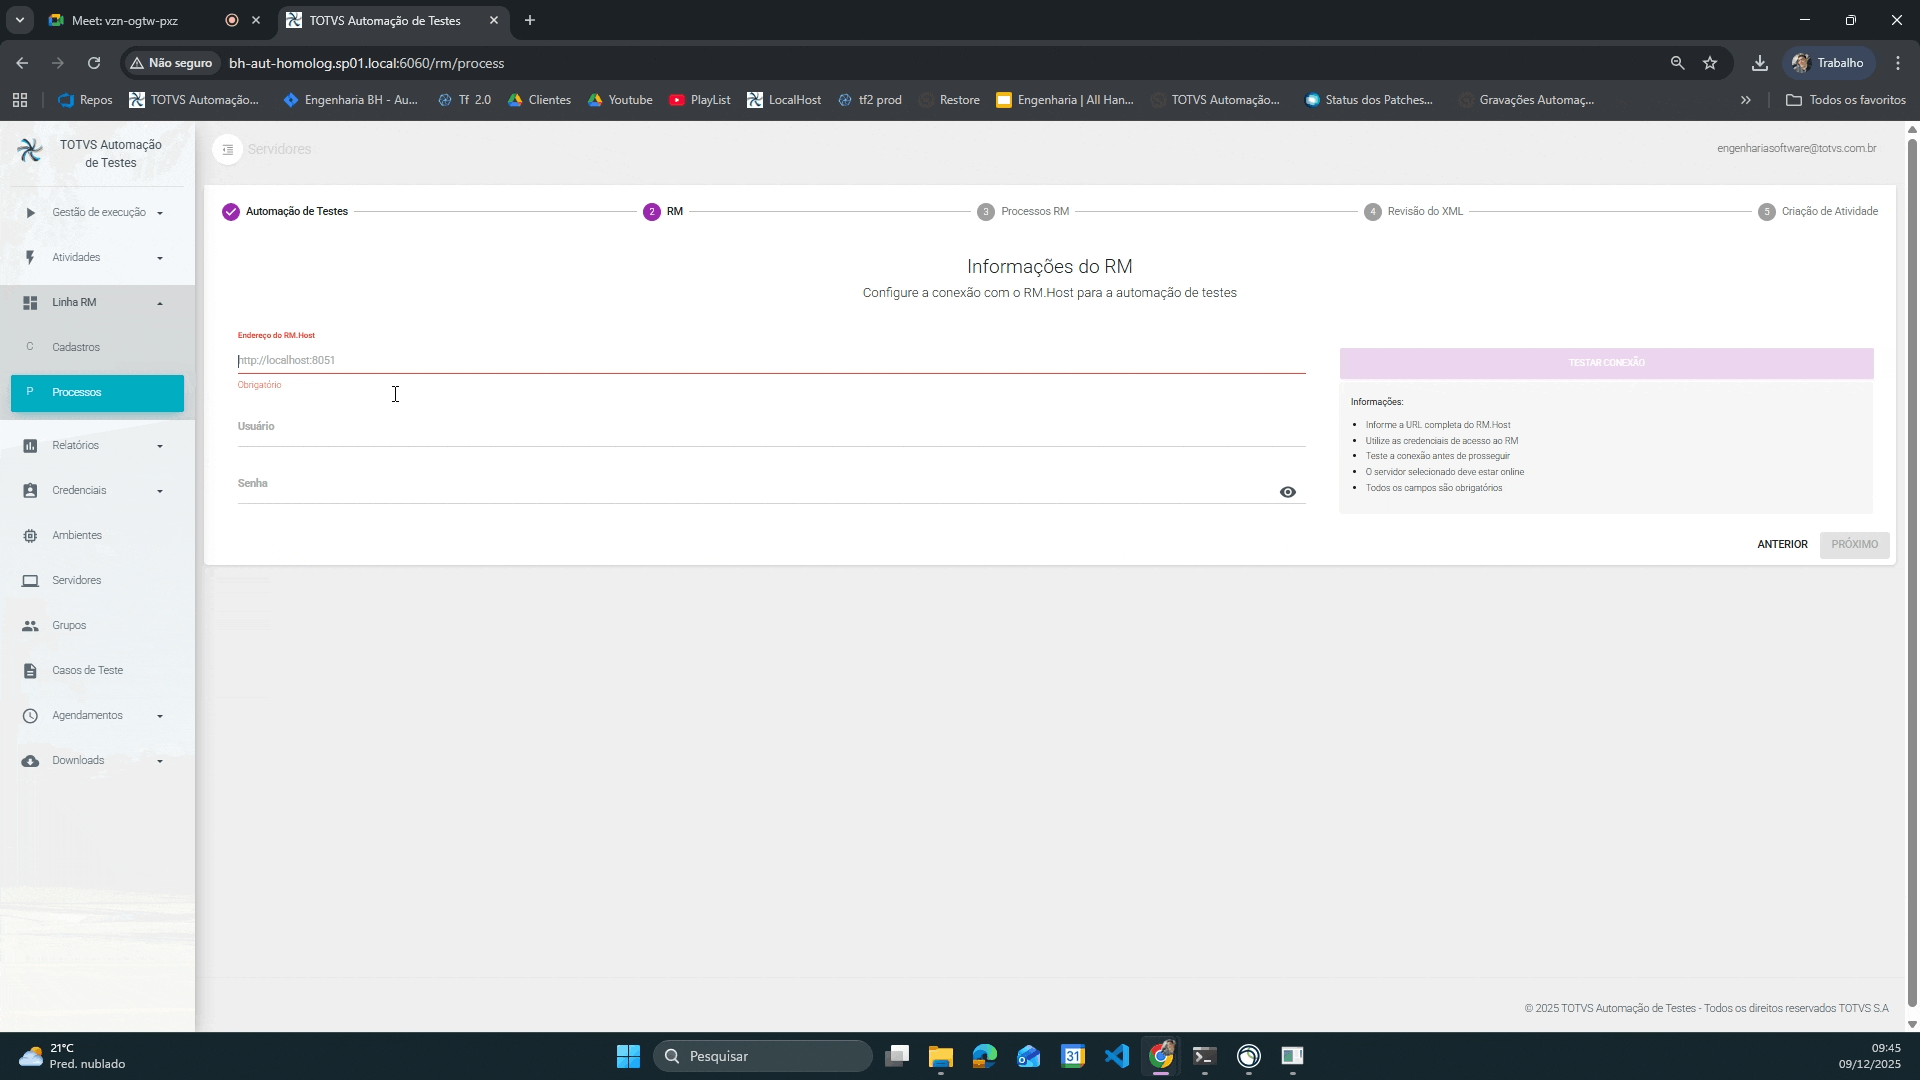Select Cadastros under Linha RM
Viewport: 1920px width, 1080px height.
coord(76,348)
